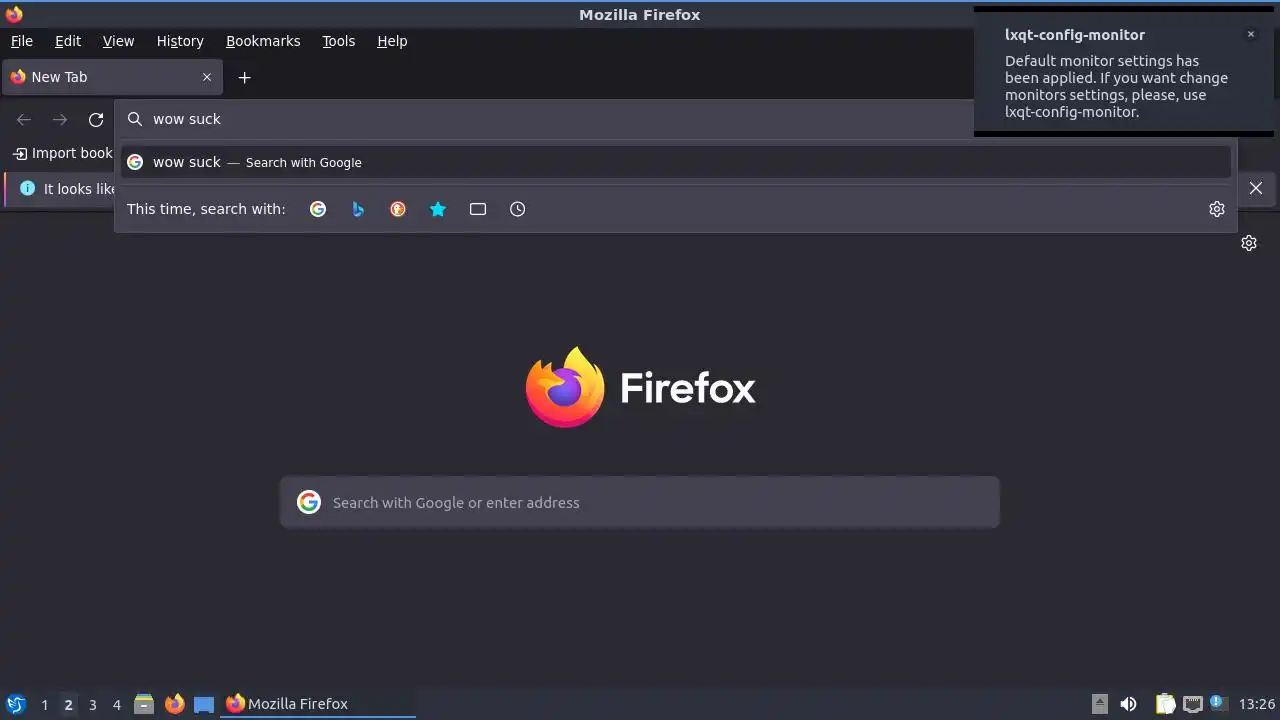Open the Bookmarks menu

click(x=263, y=41)
